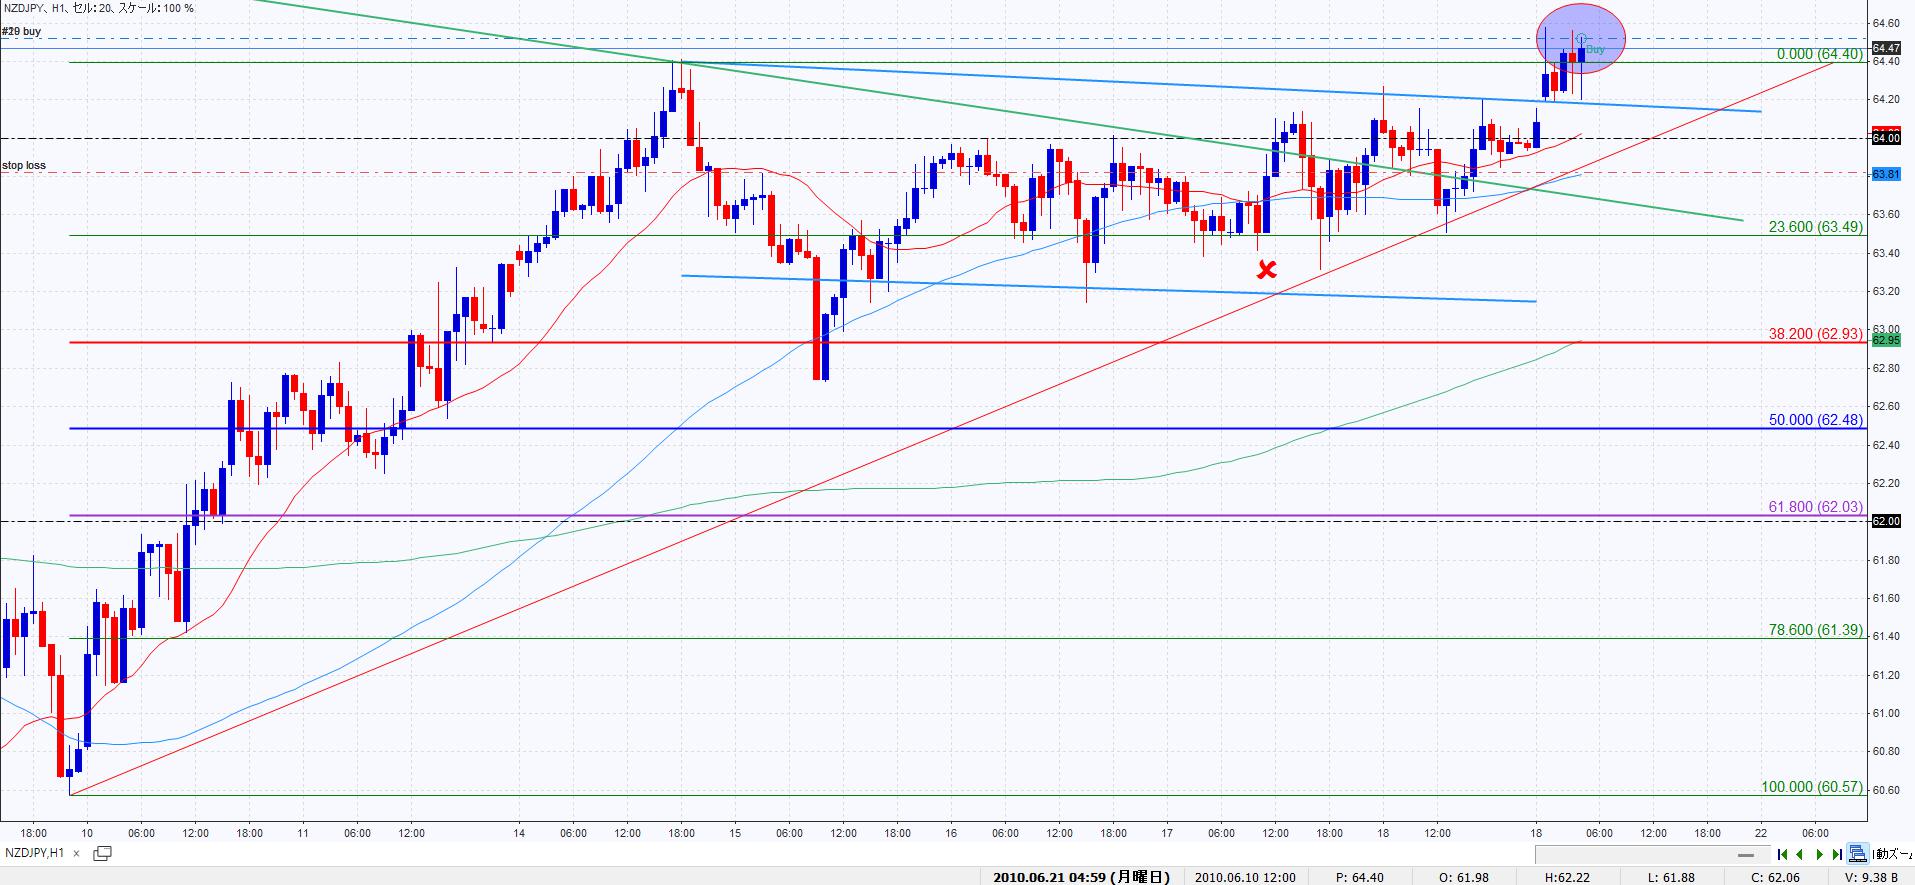This screenshot has width=1915, height=885.
Task: Click the 64.47 current price tag
Action: 1885,48
